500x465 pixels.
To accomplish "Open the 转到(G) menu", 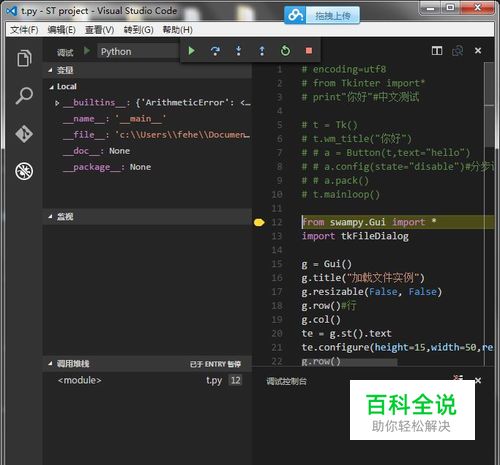I will point(138,30).
